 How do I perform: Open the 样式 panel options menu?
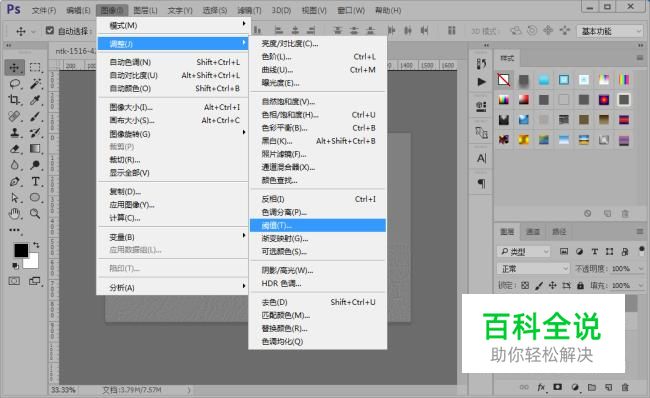click(x=640, y=58)
